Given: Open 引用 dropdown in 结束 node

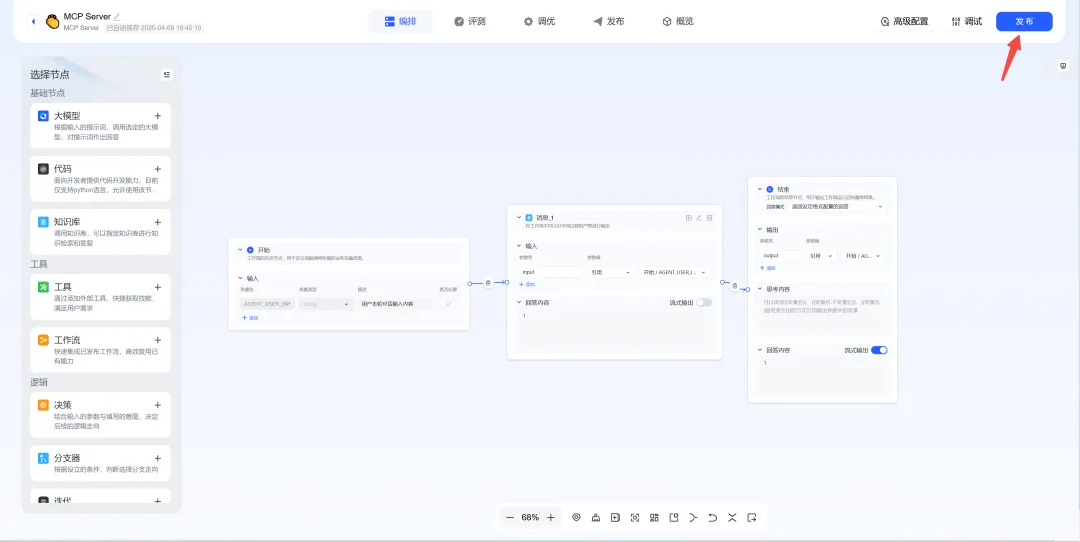Looking at the screenshot, I should (x=821, y=256).
